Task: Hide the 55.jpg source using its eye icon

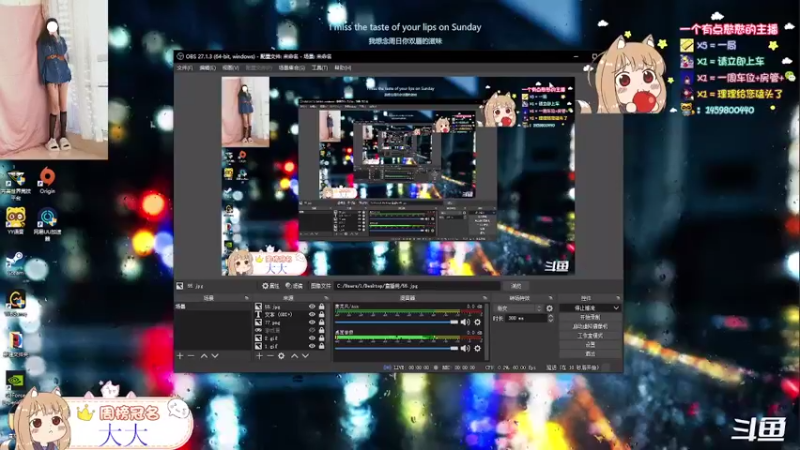Action: pyautogui.click(x=312, y=307)
